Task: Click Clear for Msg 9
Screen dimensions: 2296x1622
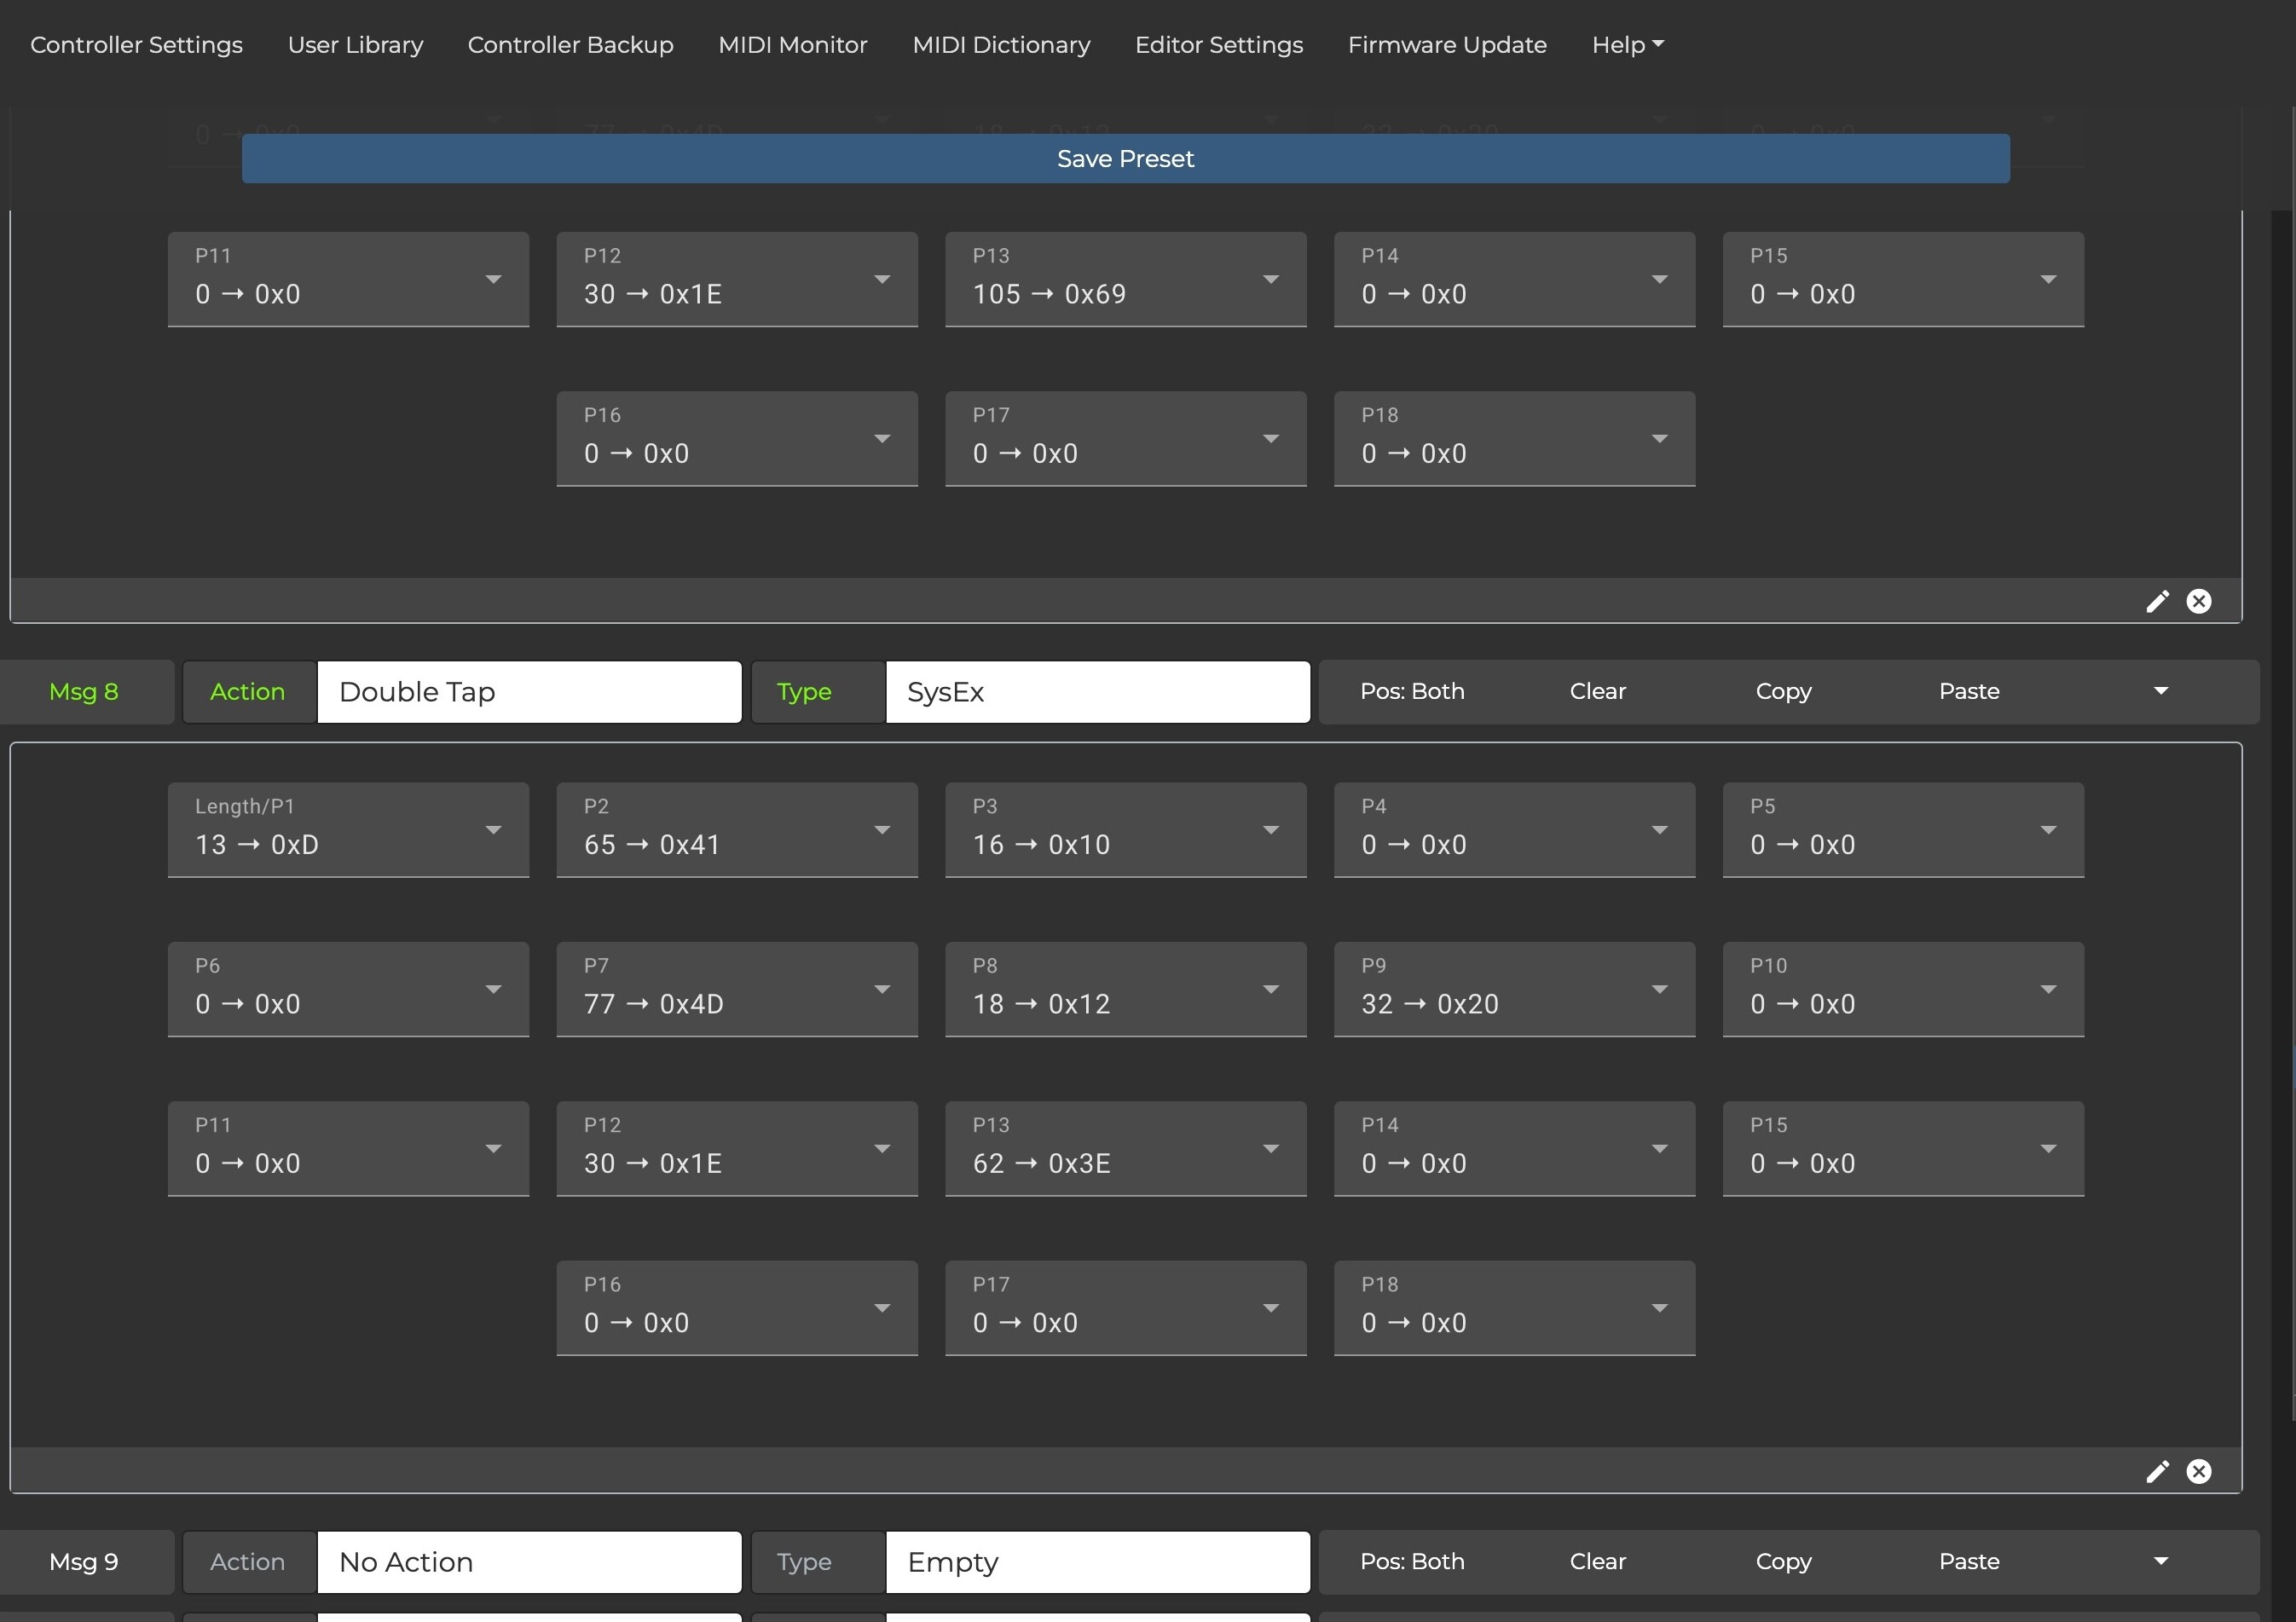Action: (1597, 1561)
